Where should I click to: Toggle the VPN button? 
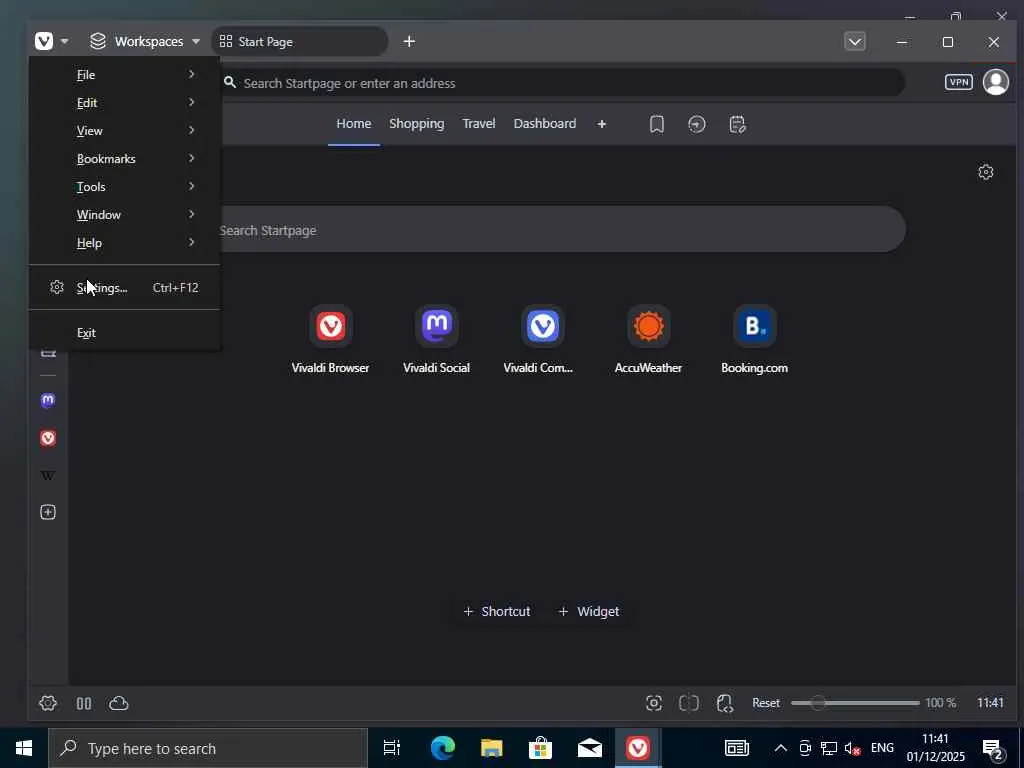coord(958,82)
